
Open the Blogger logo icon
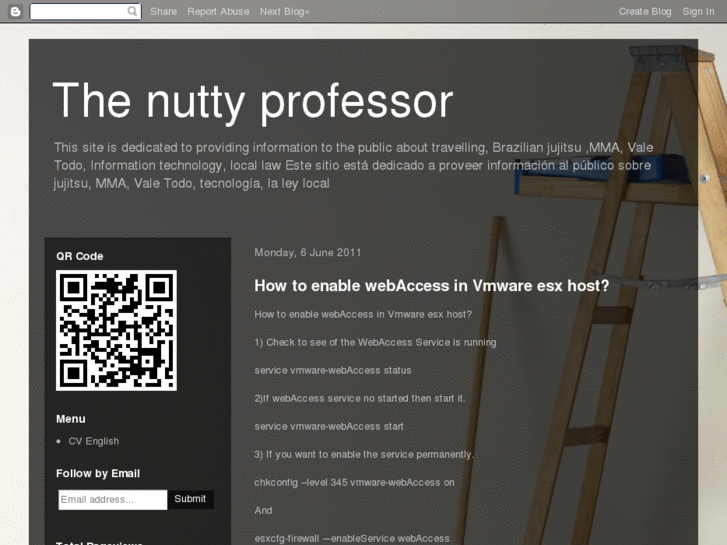tap(15, 12)
